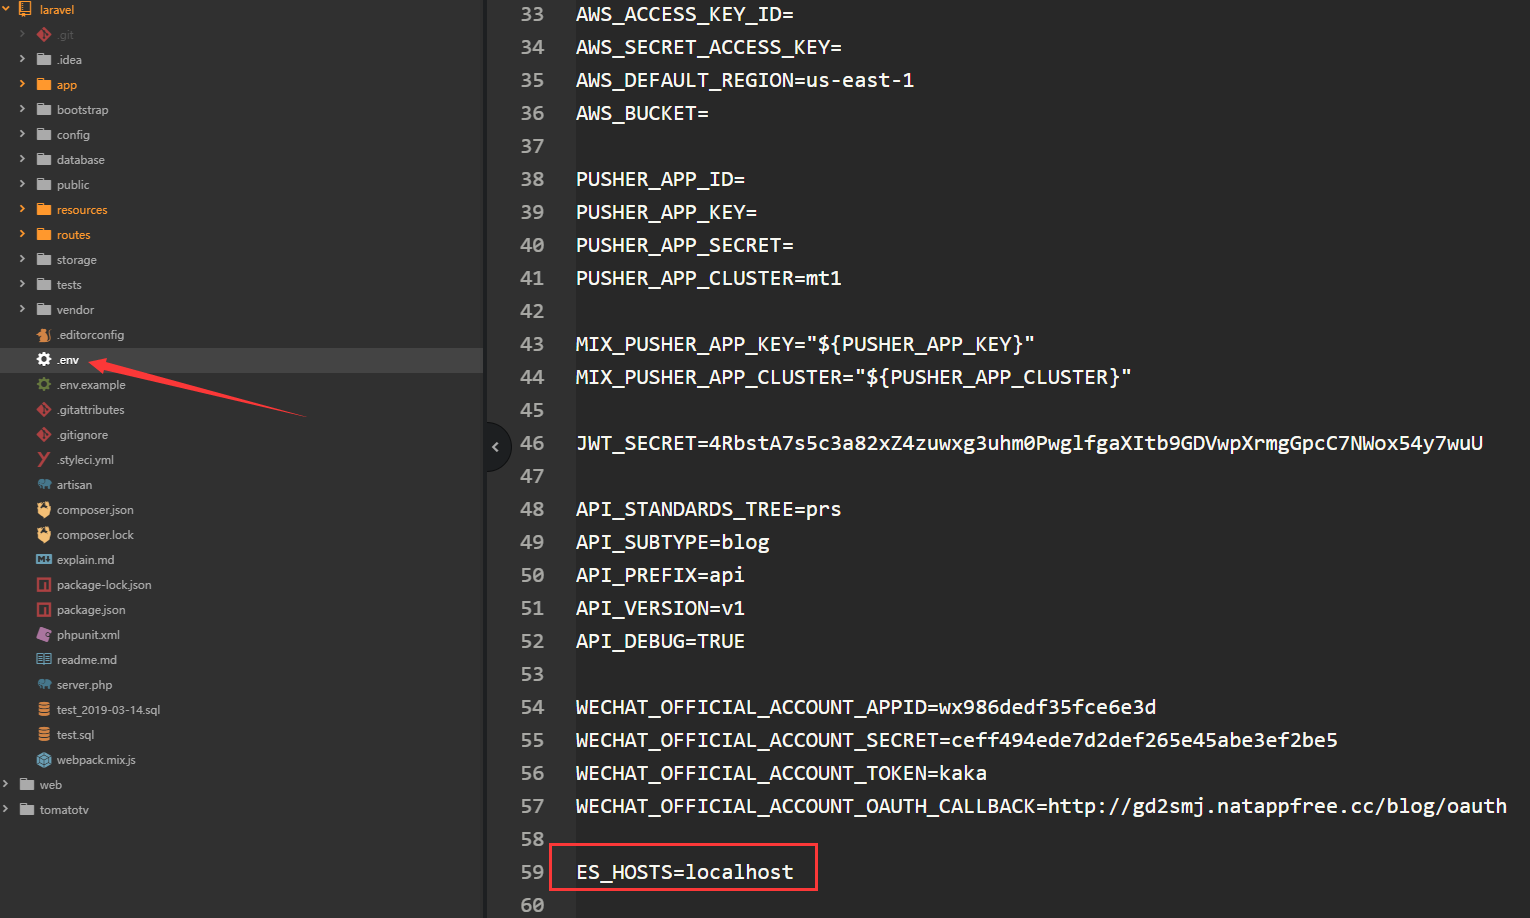
Task: Click the AWS_BUCKET= line
Action: [642, 113]
